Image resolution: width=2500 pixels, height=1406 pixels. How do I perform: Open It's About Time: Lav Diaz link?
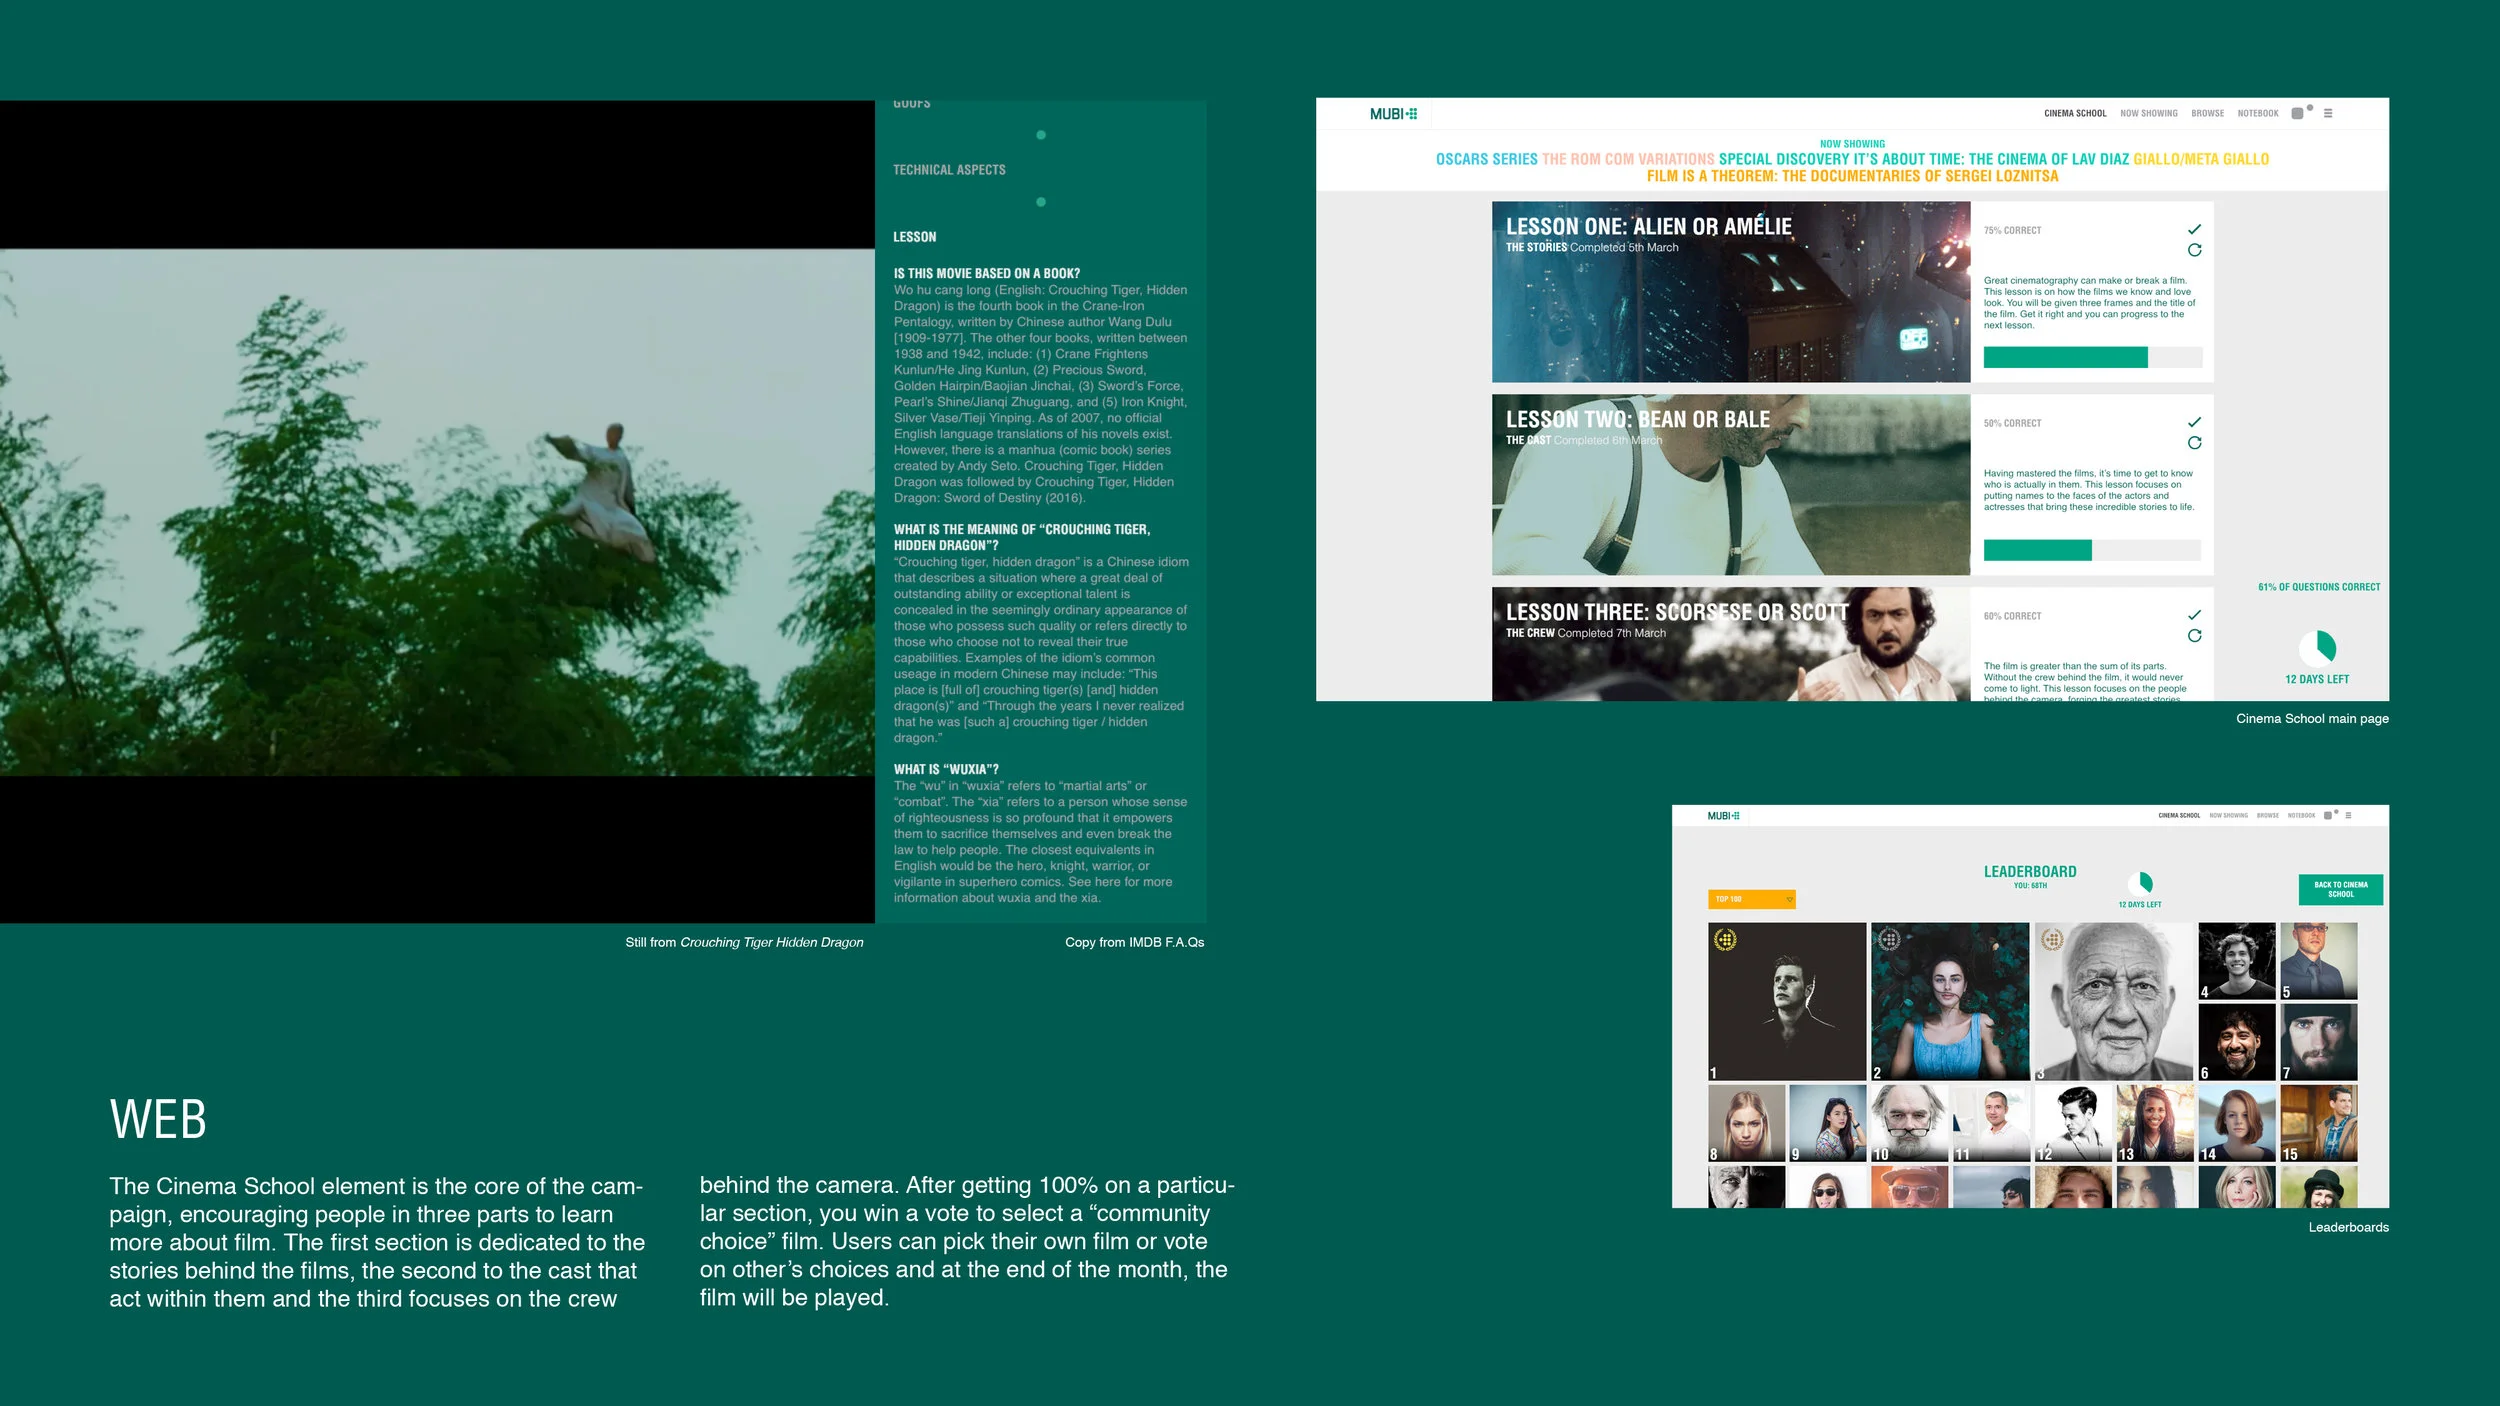1991,160
